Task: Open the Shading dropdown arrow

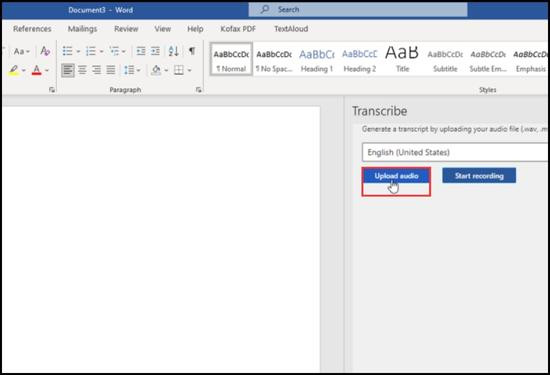Action: click(166, 71)
